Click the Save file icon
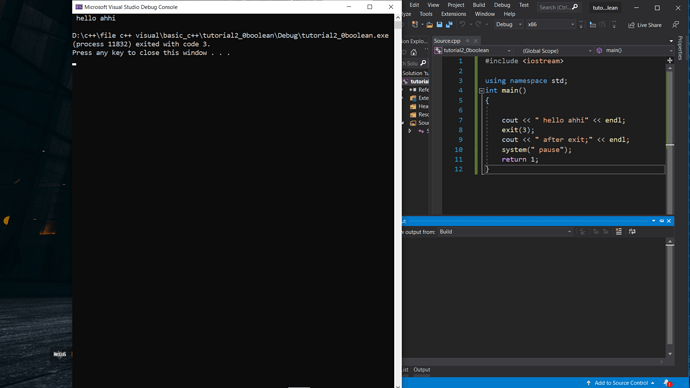Image resolution: width=690 pixels, height=388 pixels. coord(439,25)
